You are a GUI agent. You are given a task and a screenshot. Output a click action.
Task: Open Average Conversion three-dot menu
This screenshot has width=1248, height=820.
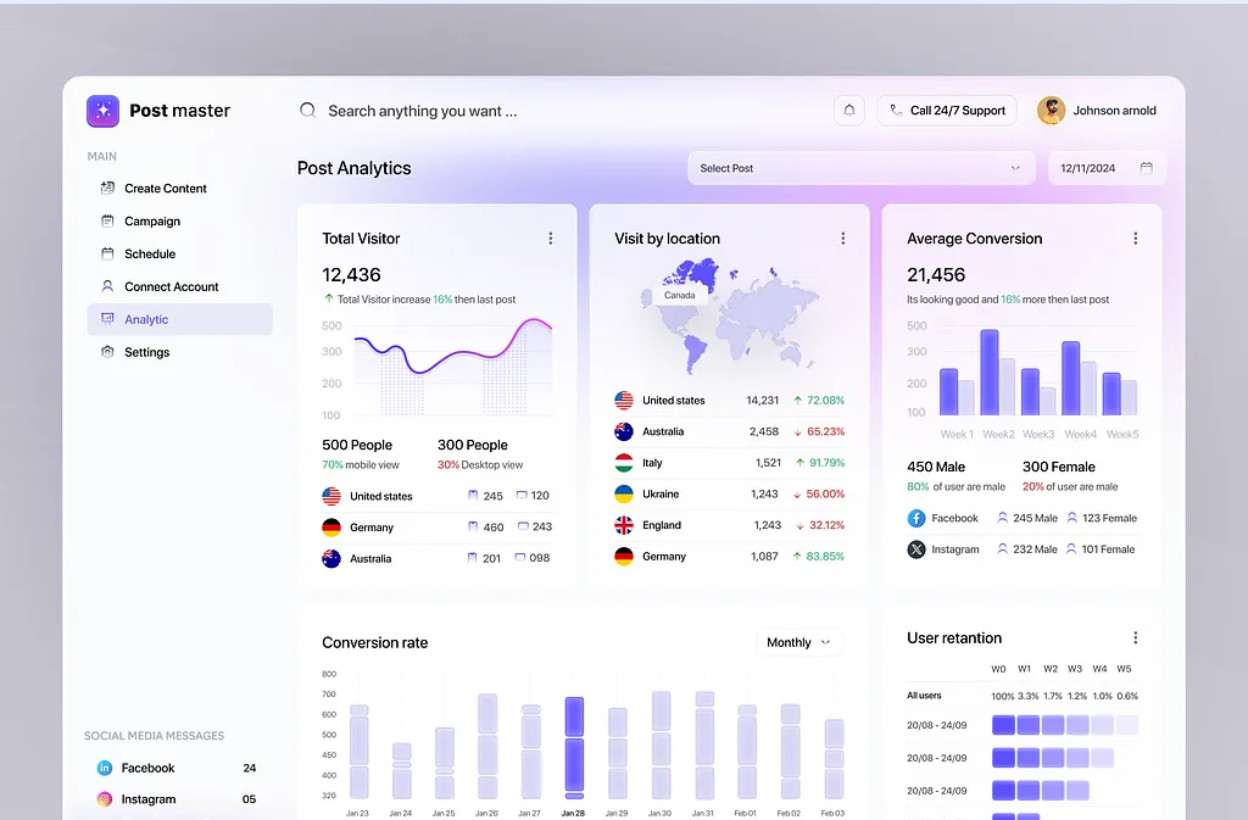point(1135,238)
